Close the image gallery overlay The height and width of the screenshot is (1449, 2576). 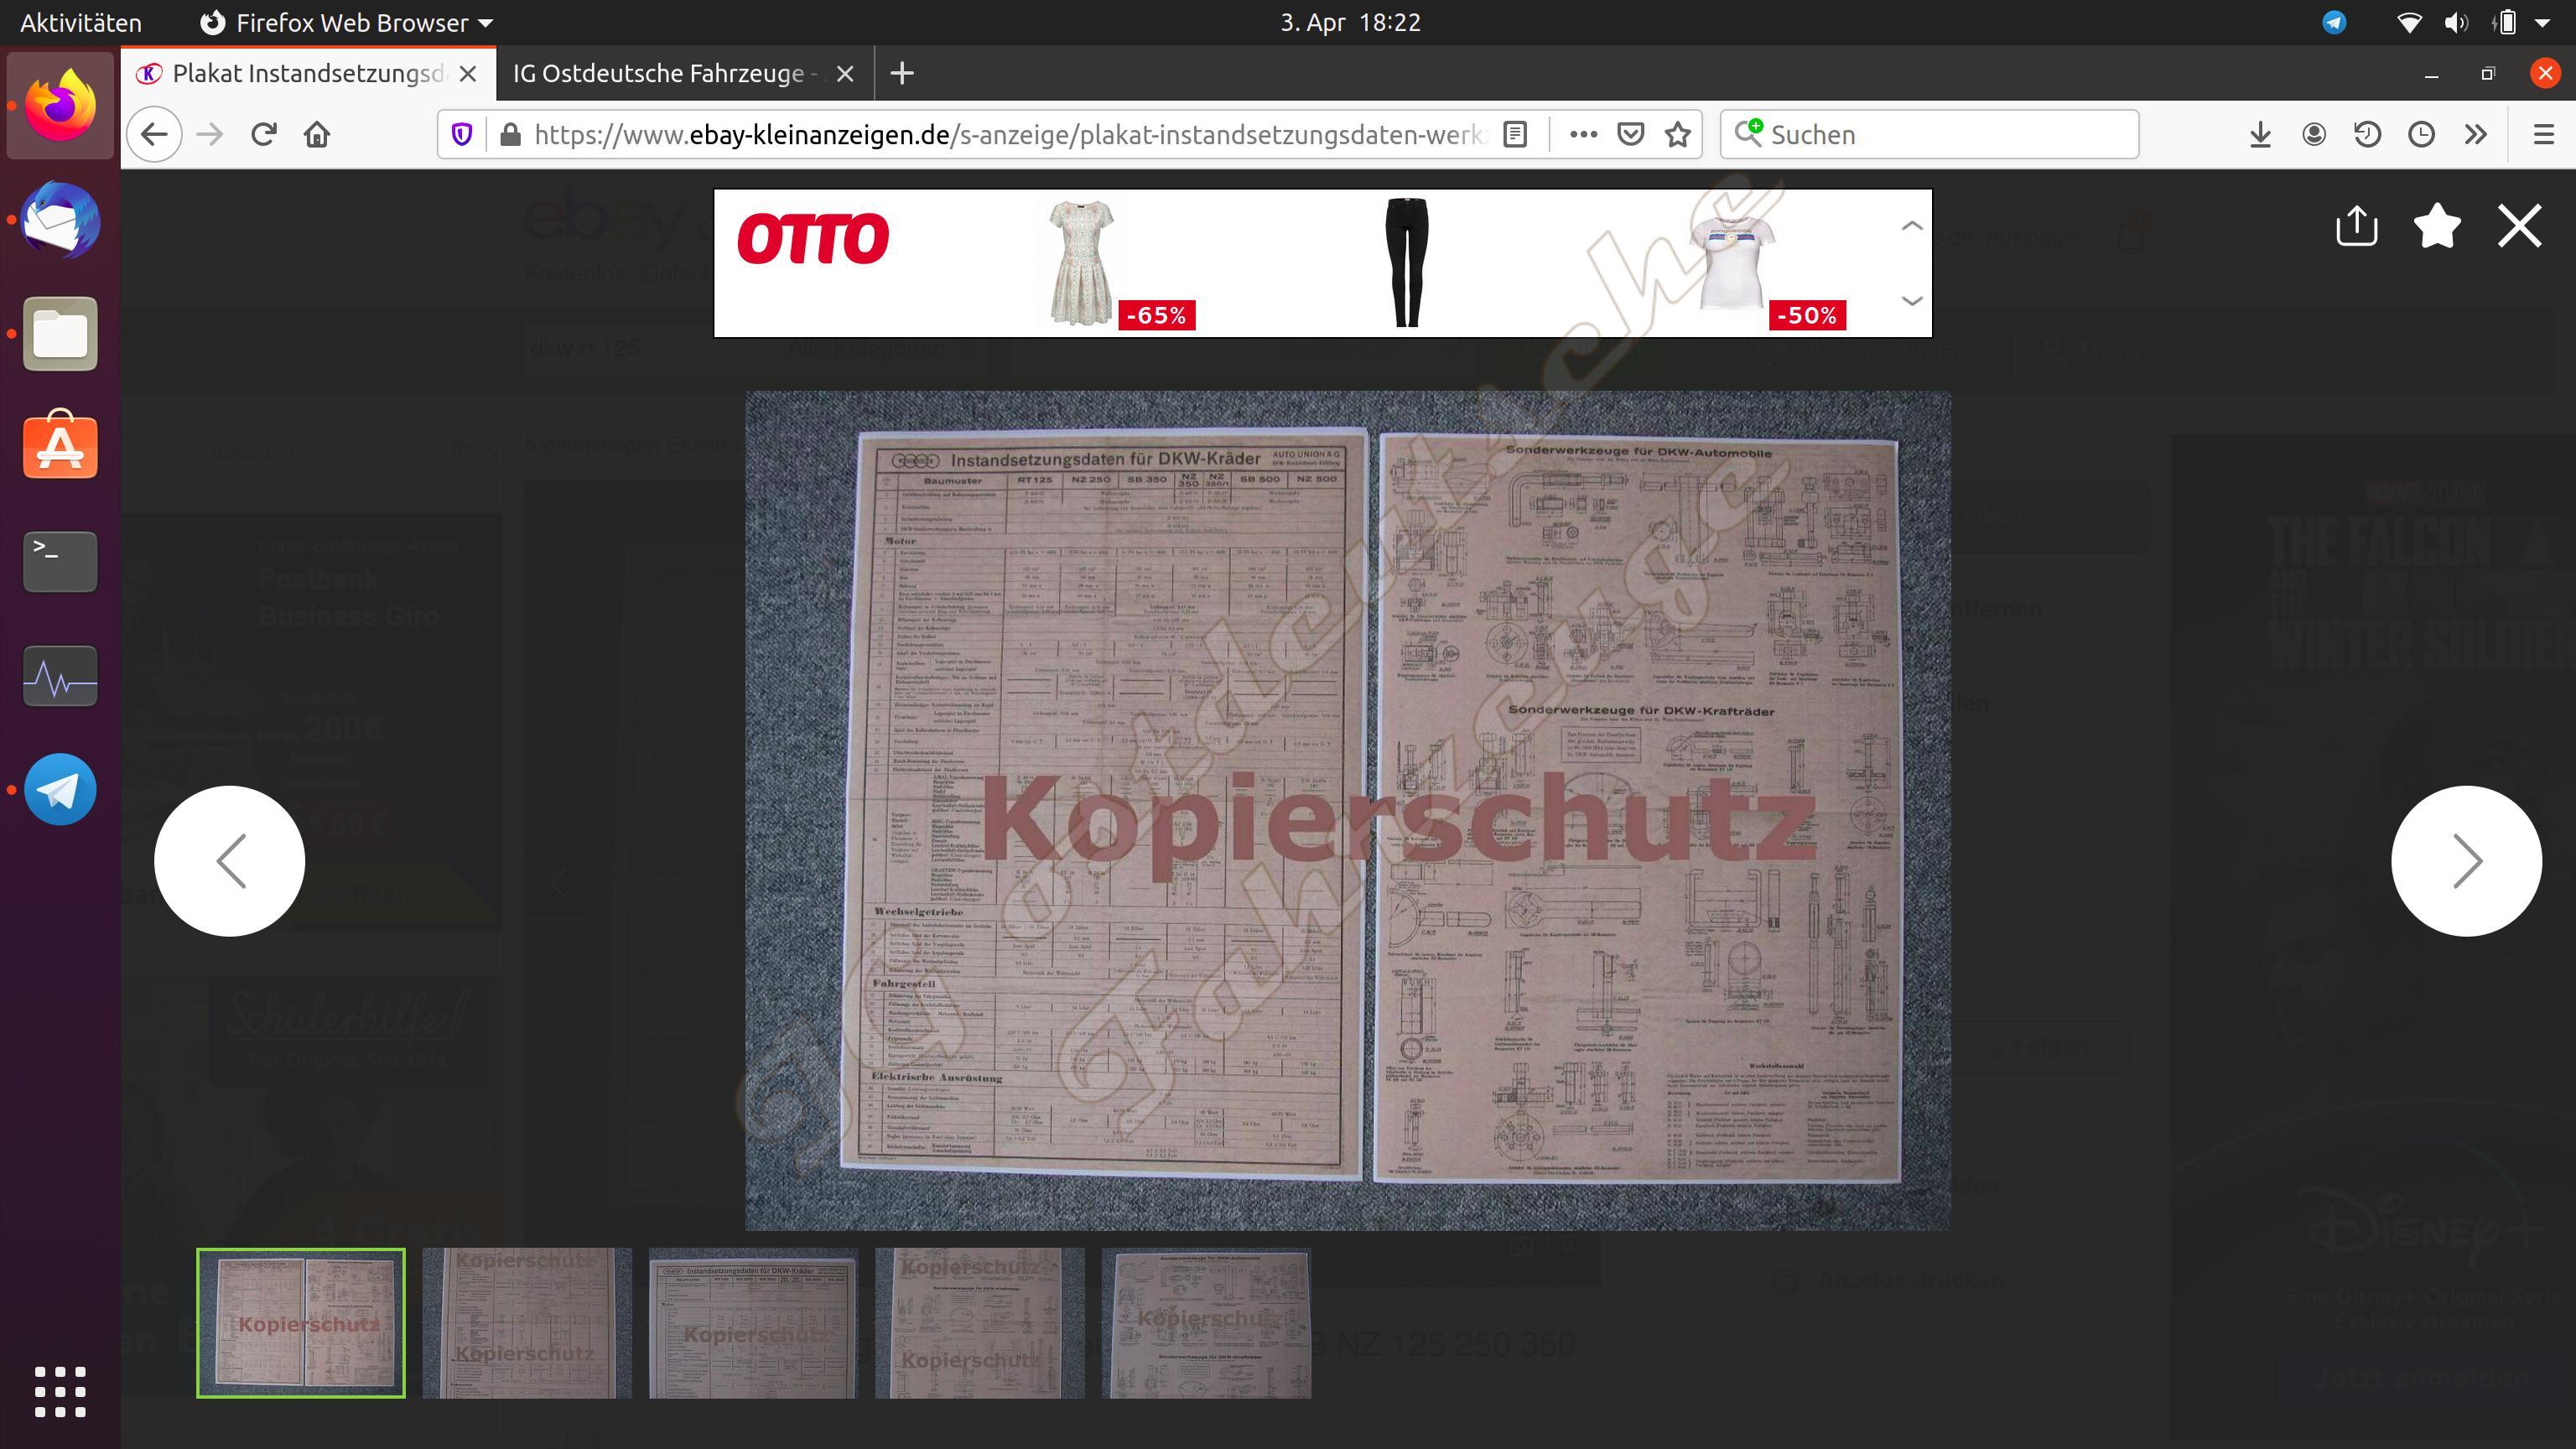point(2519,225)
